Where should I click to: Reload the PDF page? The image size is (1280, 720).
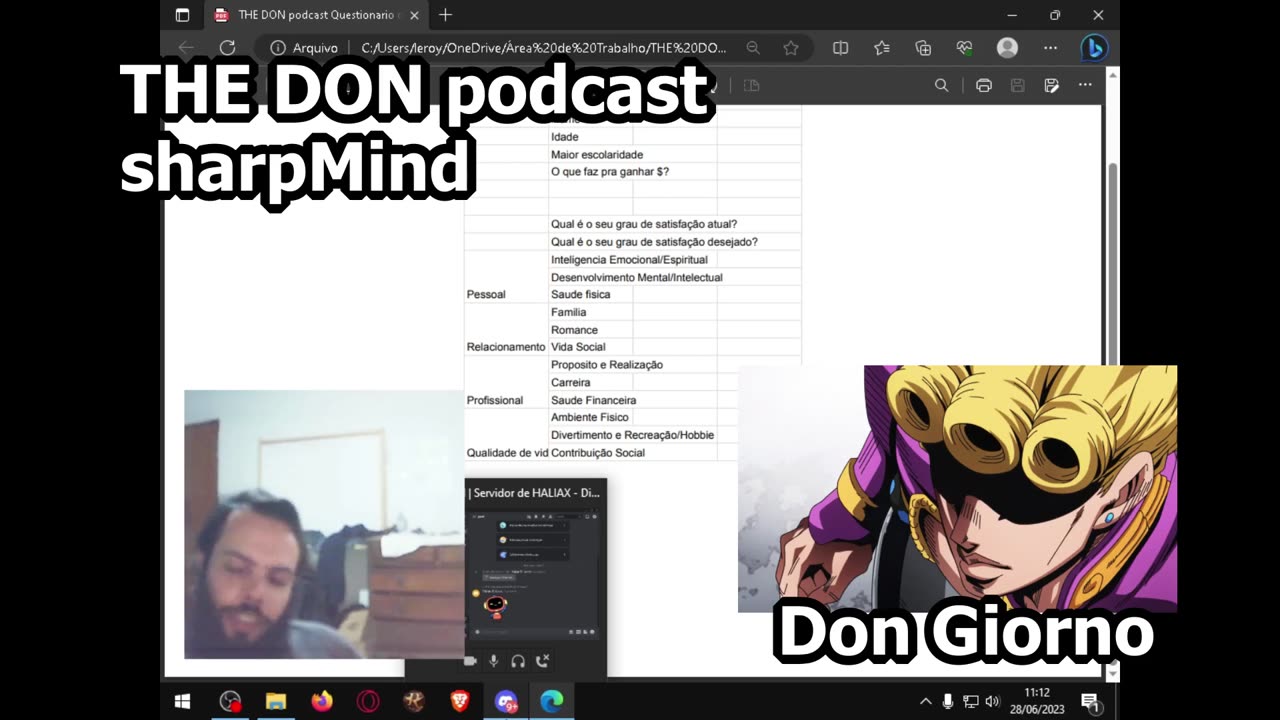(x=227, y=47)
